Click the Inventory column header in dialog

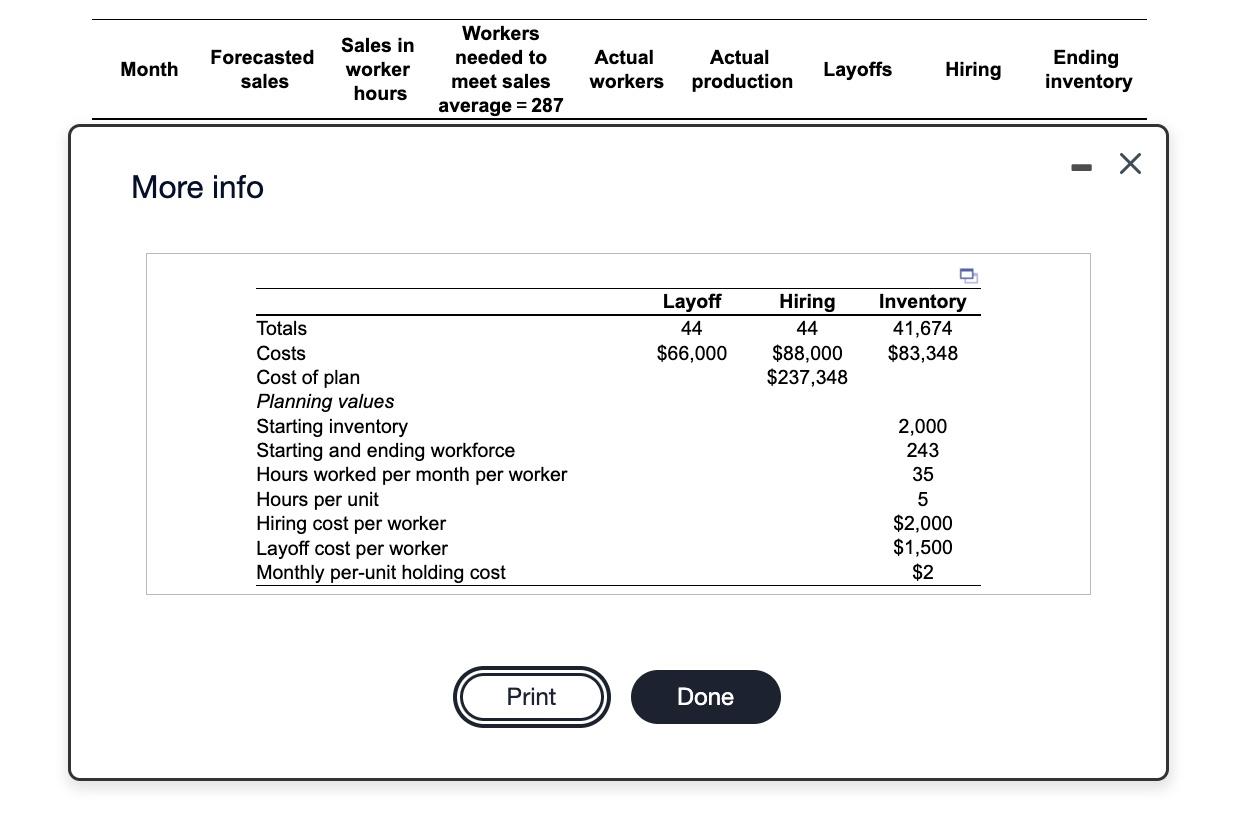coord(922,301)
